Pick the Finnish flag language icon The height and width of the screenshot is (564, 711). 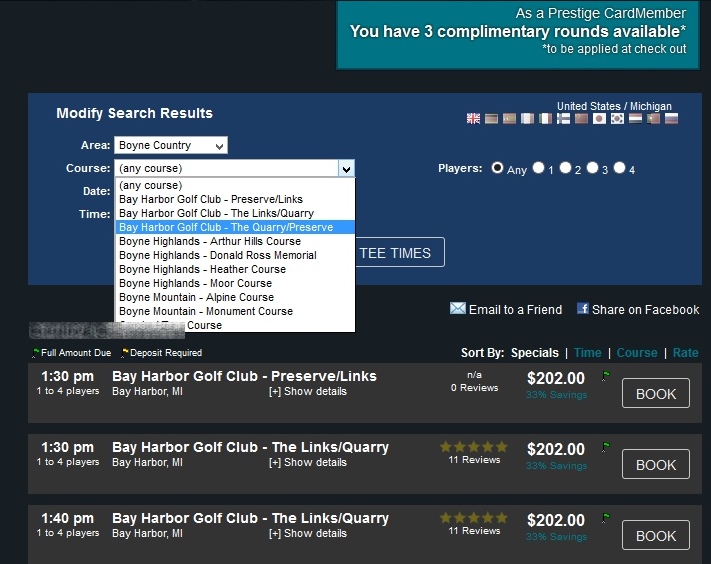[563, 119]
